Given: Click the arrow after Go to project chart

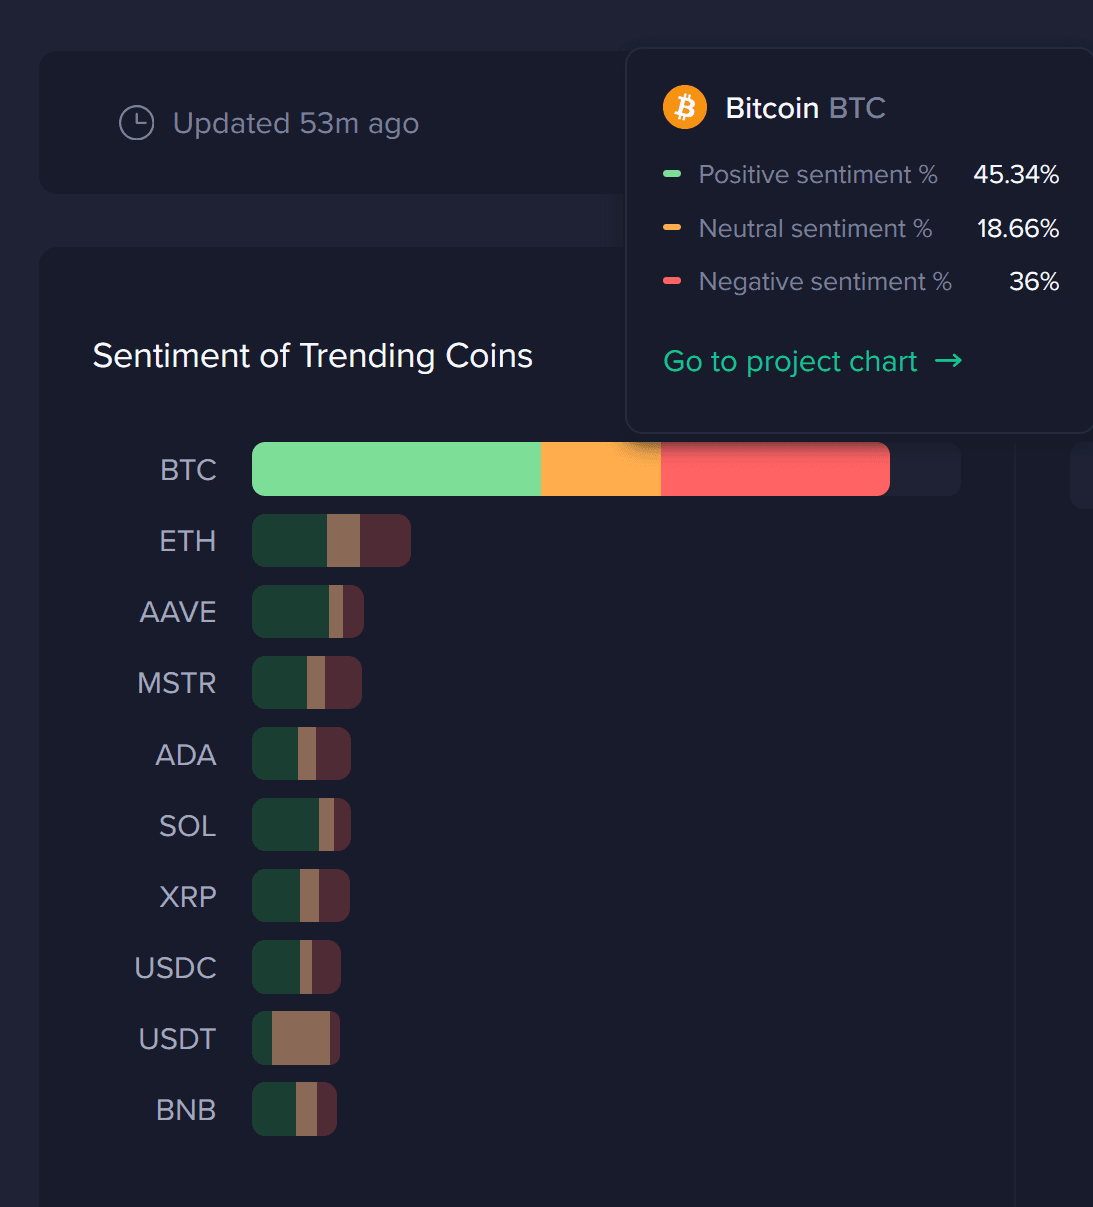Looking at the screenshot, I should pyautogui.click(x=948, y=360).
